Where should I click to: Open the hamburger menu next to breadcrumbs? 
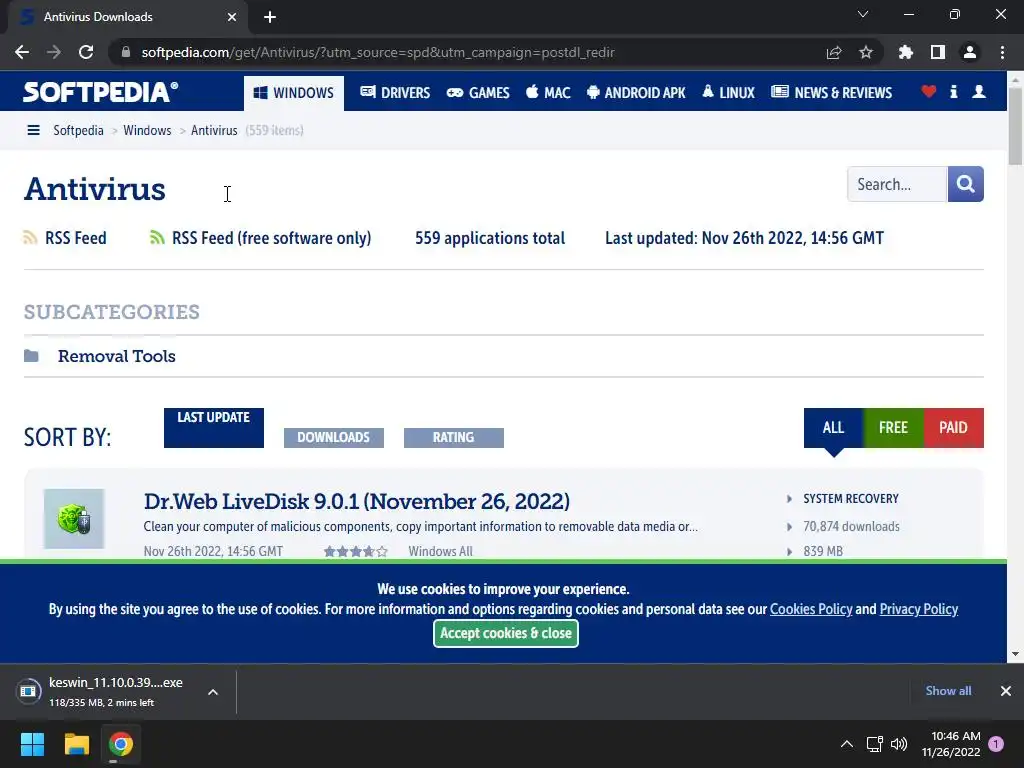tap(33, 131)
